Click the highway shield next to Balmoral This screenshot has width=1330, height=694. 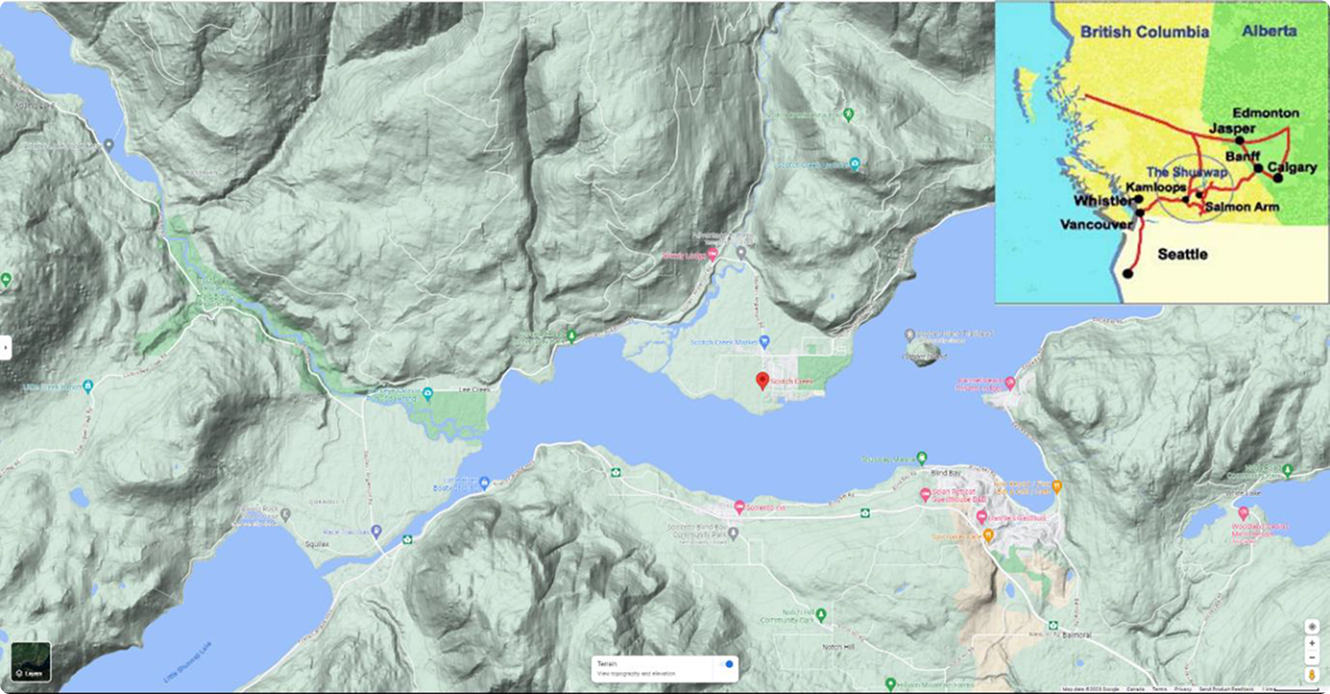[1053, 625]
